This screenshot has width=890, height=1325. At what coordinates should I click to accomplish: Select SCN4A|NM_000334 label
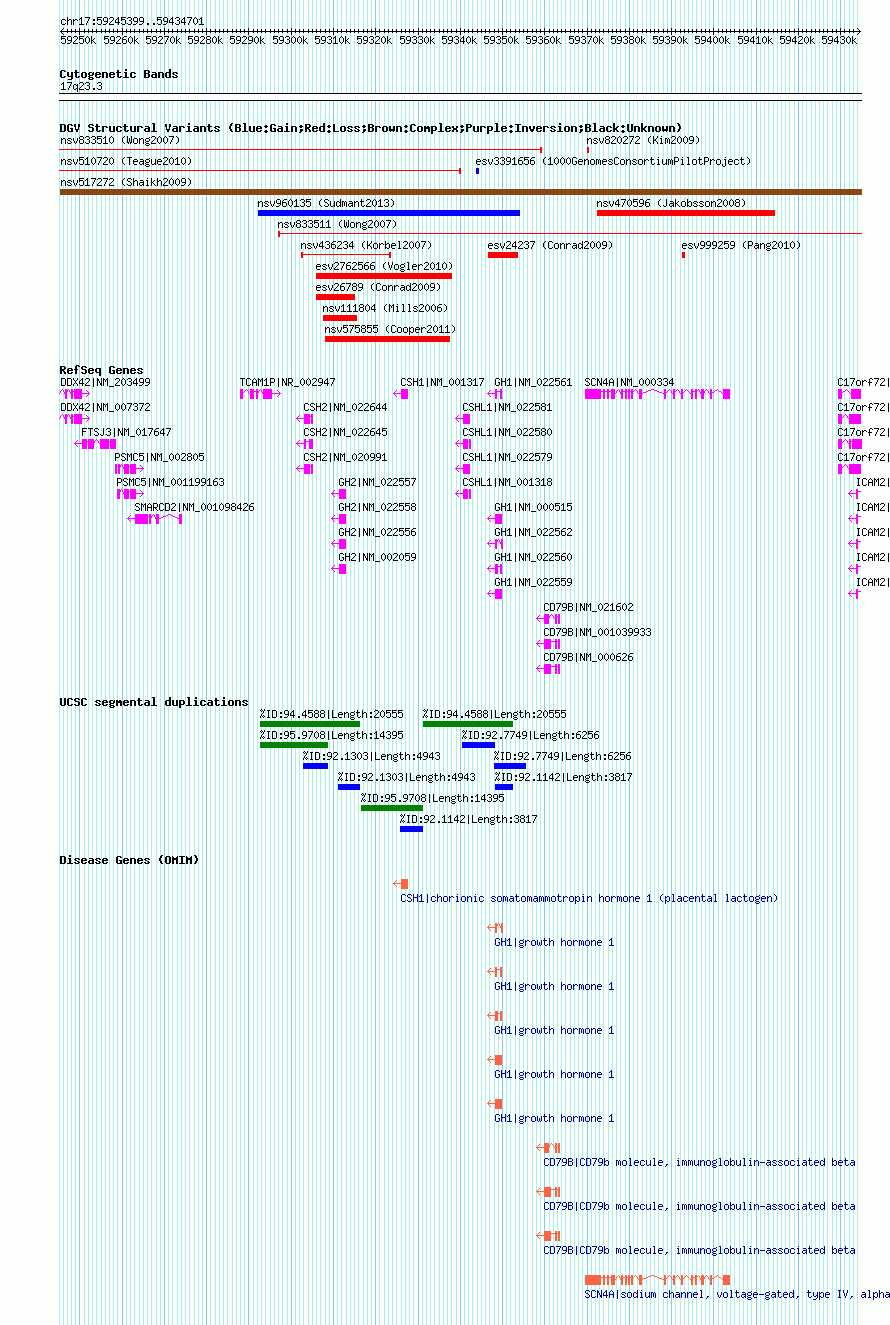(629, 383)
